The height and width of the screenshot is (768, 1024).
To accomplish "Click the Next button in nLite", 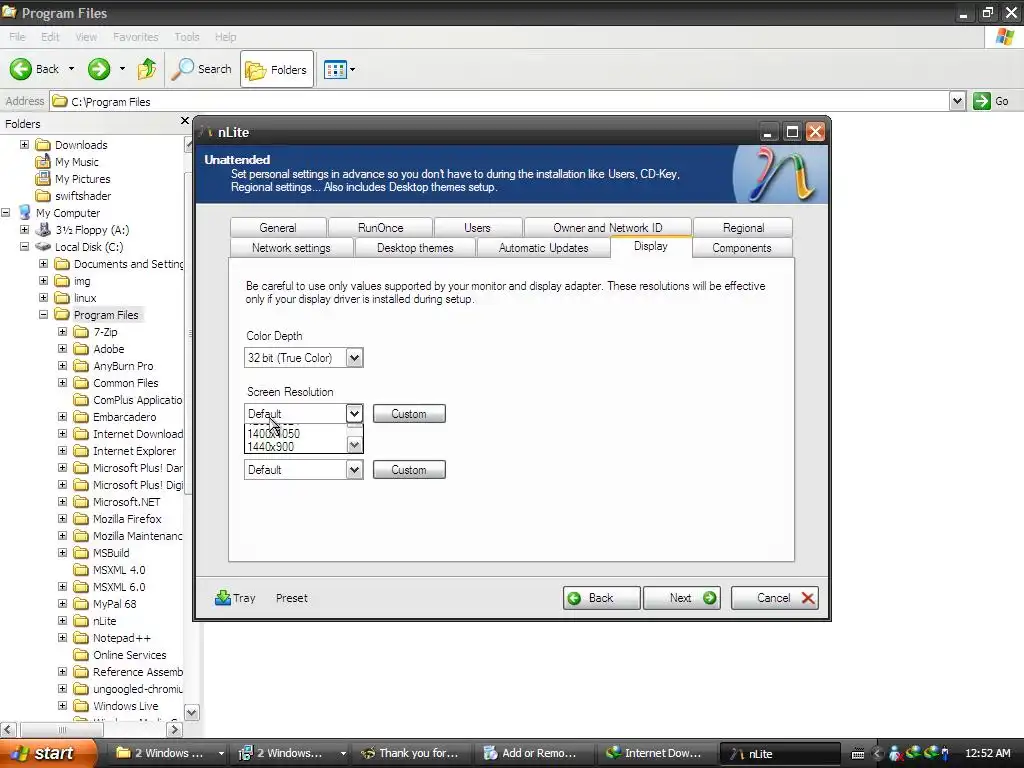I will point(681,598).
